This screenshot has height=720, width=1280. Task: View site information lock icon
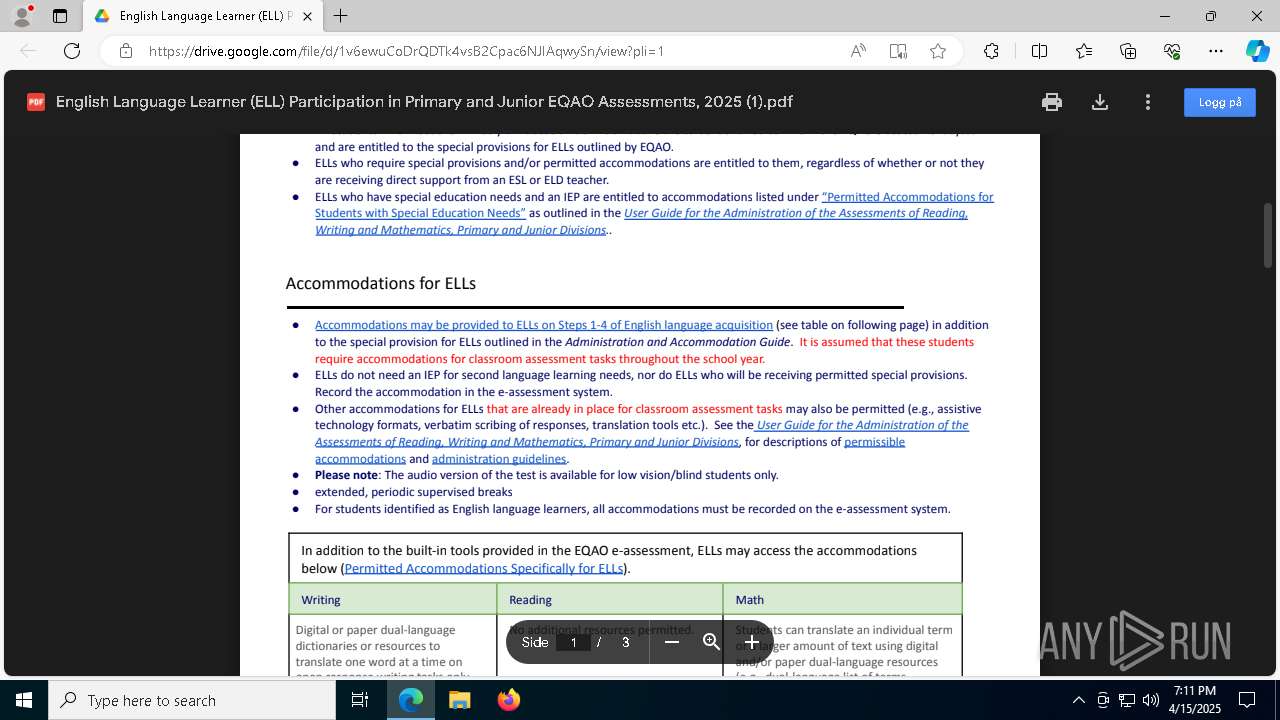pos(126,51)
